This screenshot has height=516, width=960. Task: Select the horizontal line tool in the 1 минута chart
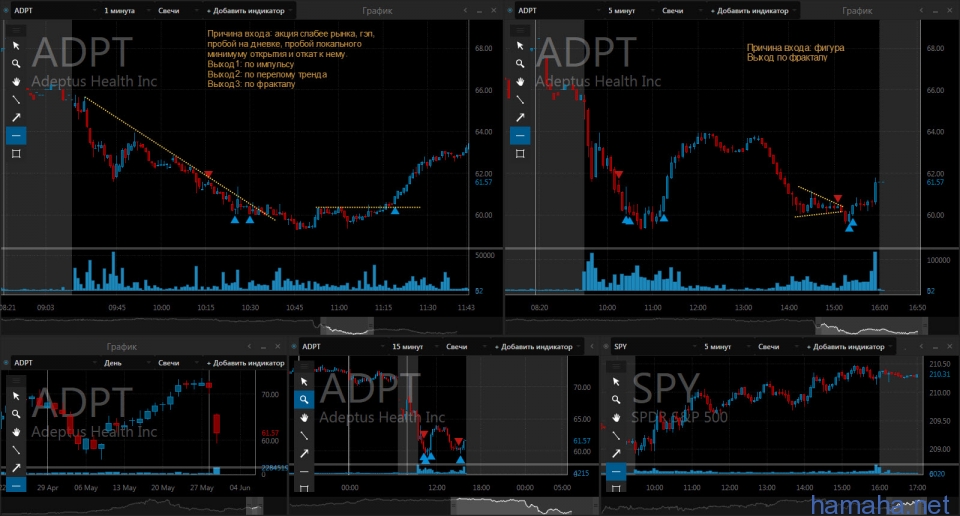[x=16, y=135]
